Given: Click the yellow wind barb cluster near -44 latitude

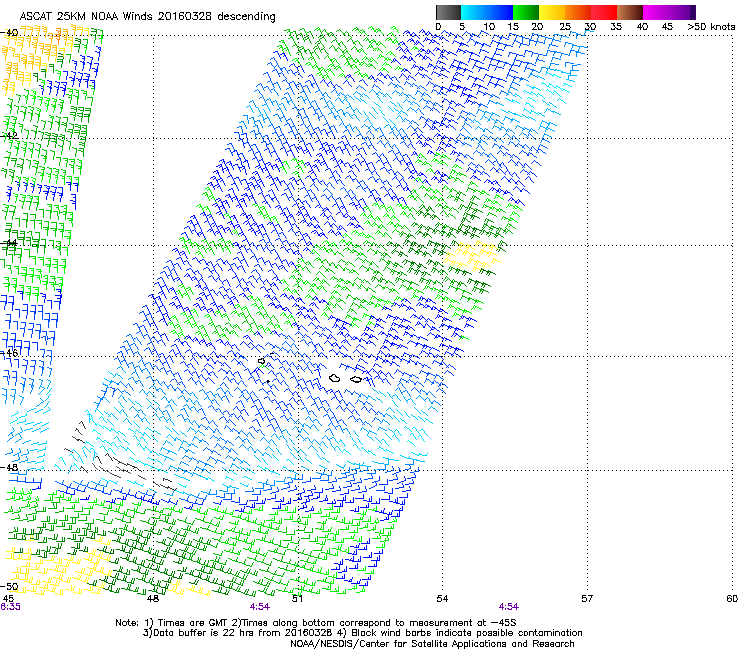Looking at the screenshot, I should click(x=471, y=256).
